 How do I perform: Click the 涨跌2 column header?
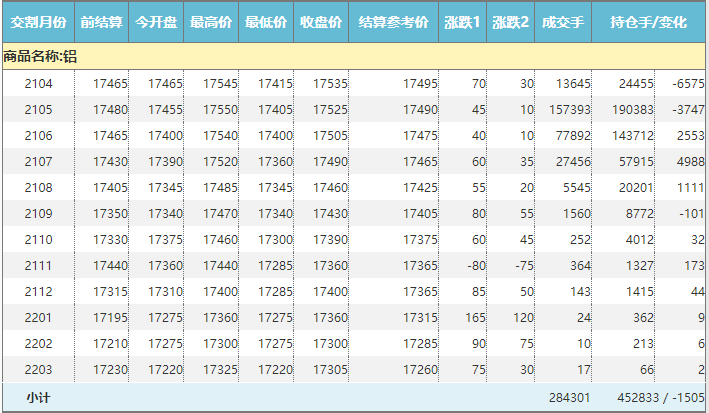click(x=510, y=22)
